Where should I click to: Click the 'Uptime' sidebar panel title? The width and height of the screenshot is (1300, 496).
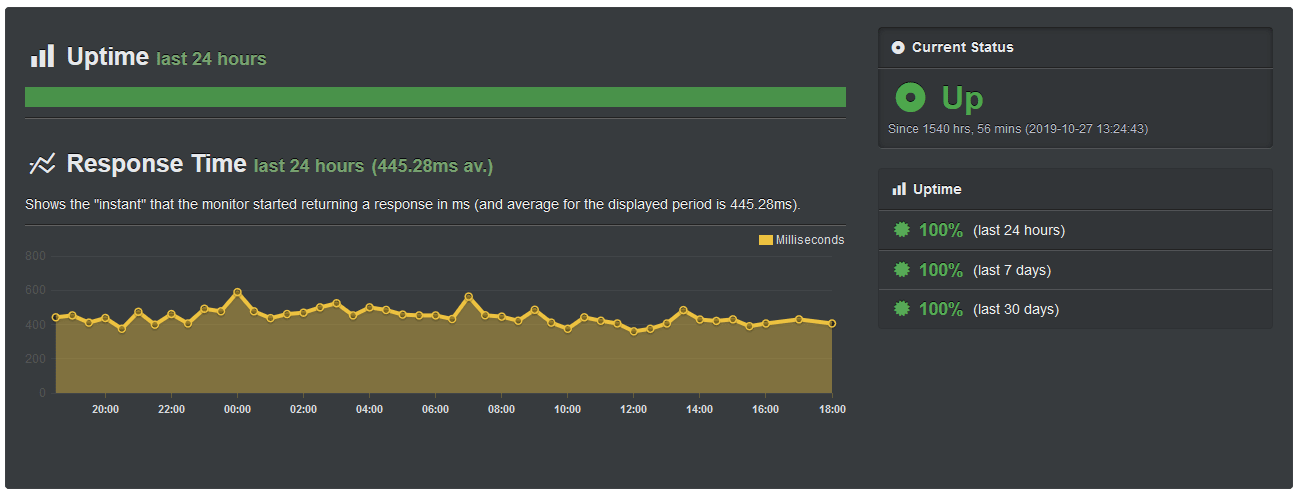pos(937,189)
